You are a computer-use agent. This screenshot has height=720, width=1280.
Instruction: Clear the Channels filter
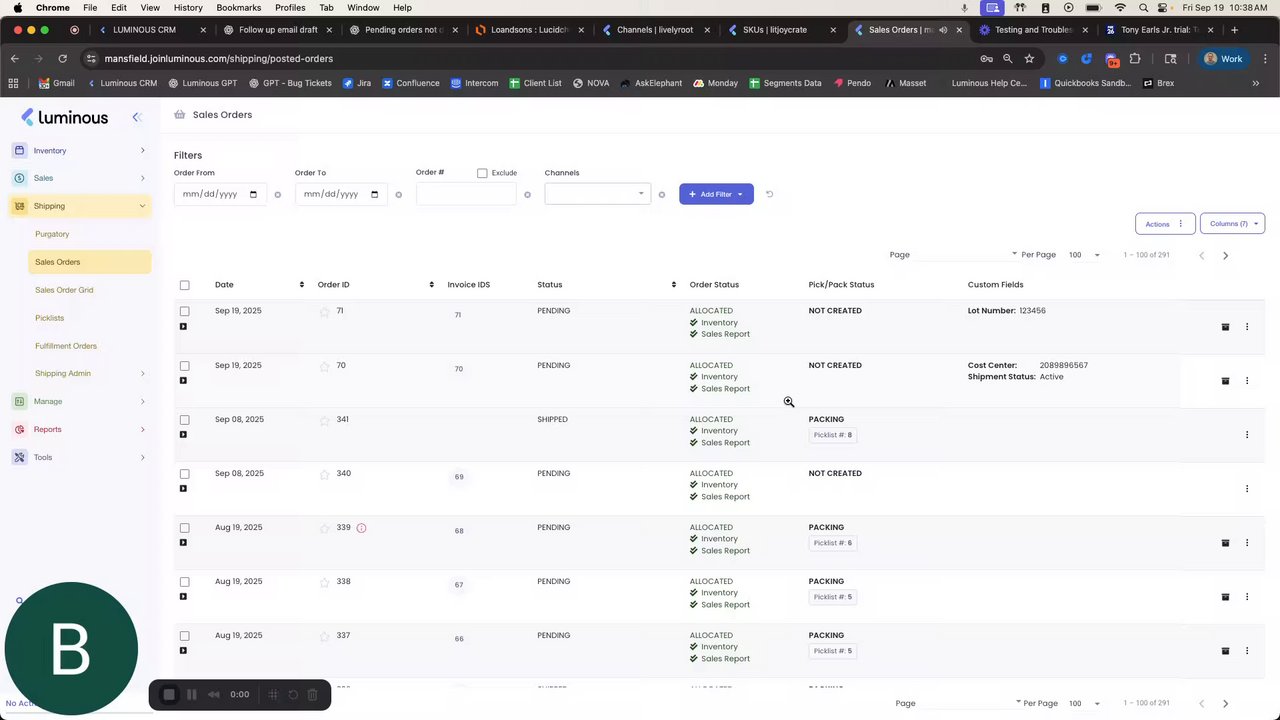click(x=661, y=195)
